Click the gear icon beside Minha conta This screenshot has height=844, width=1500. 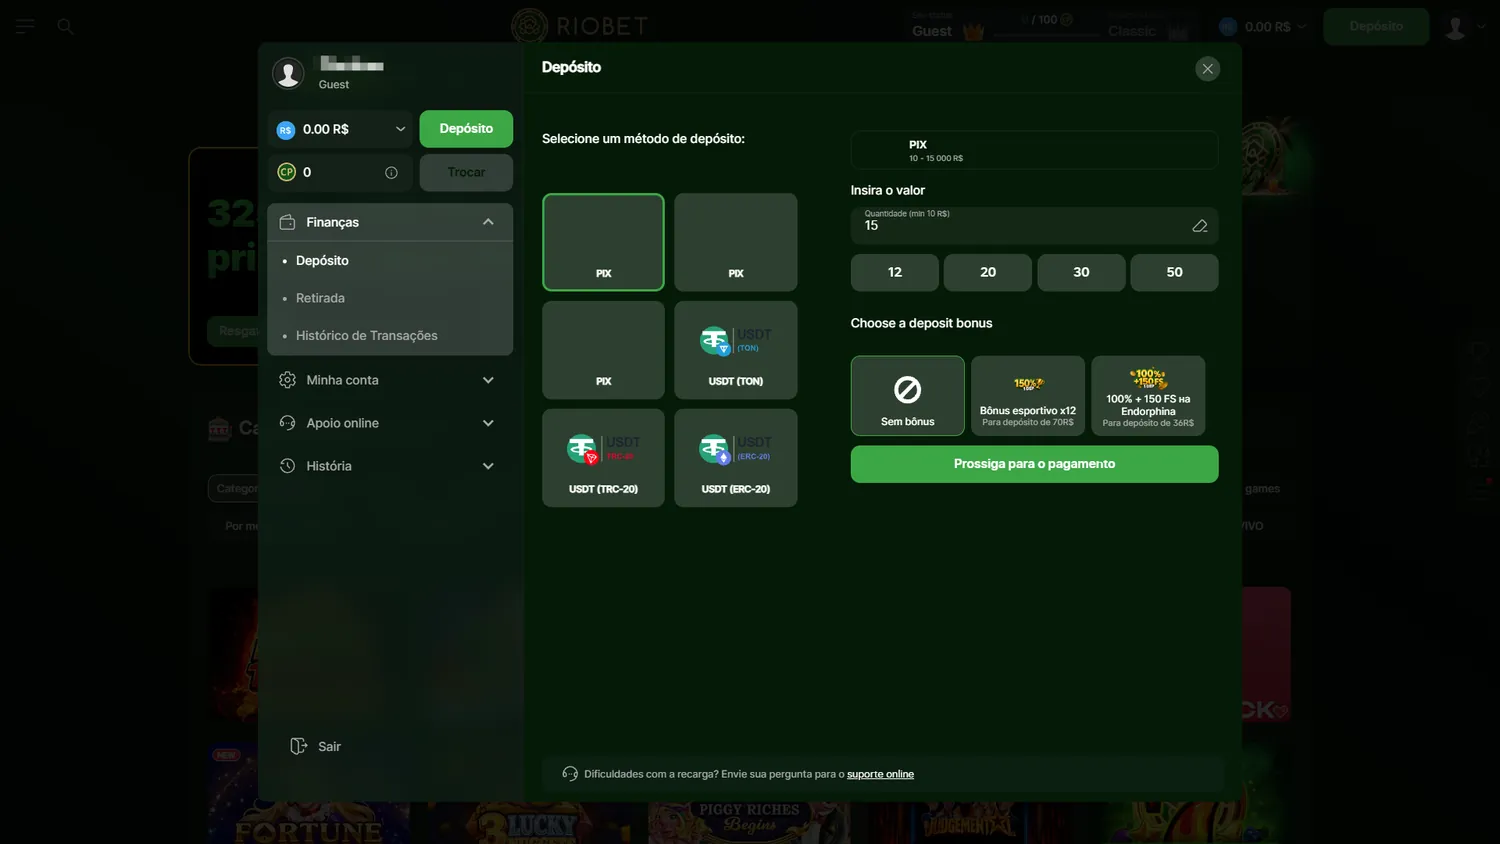coord(287,380)
